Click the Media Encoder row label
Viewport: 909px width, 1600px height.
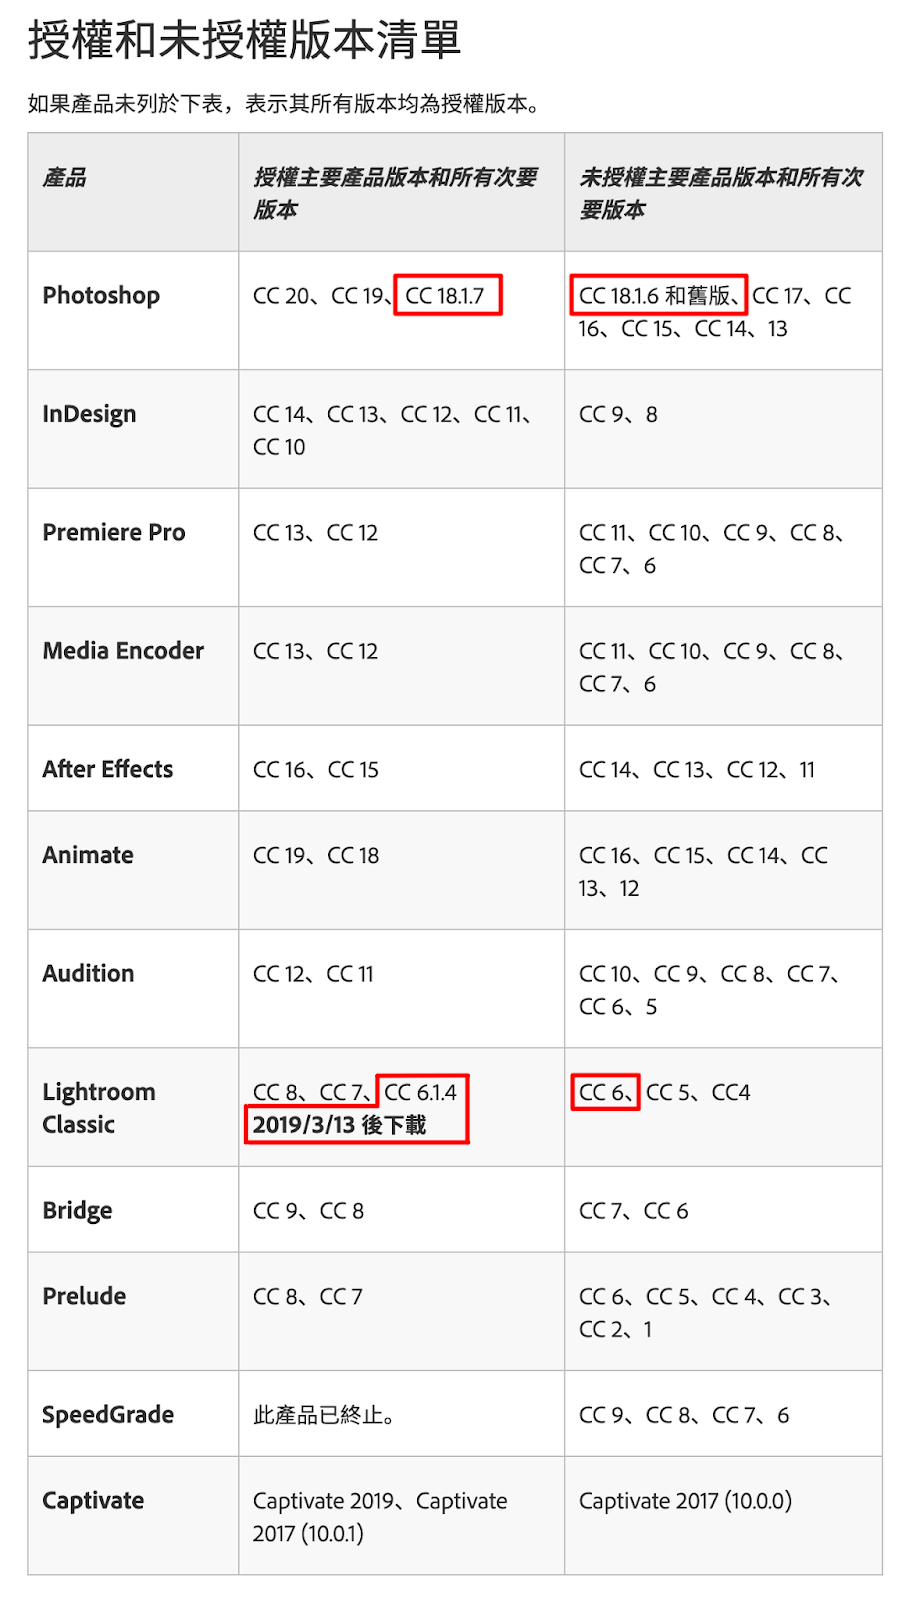[123, 651]
